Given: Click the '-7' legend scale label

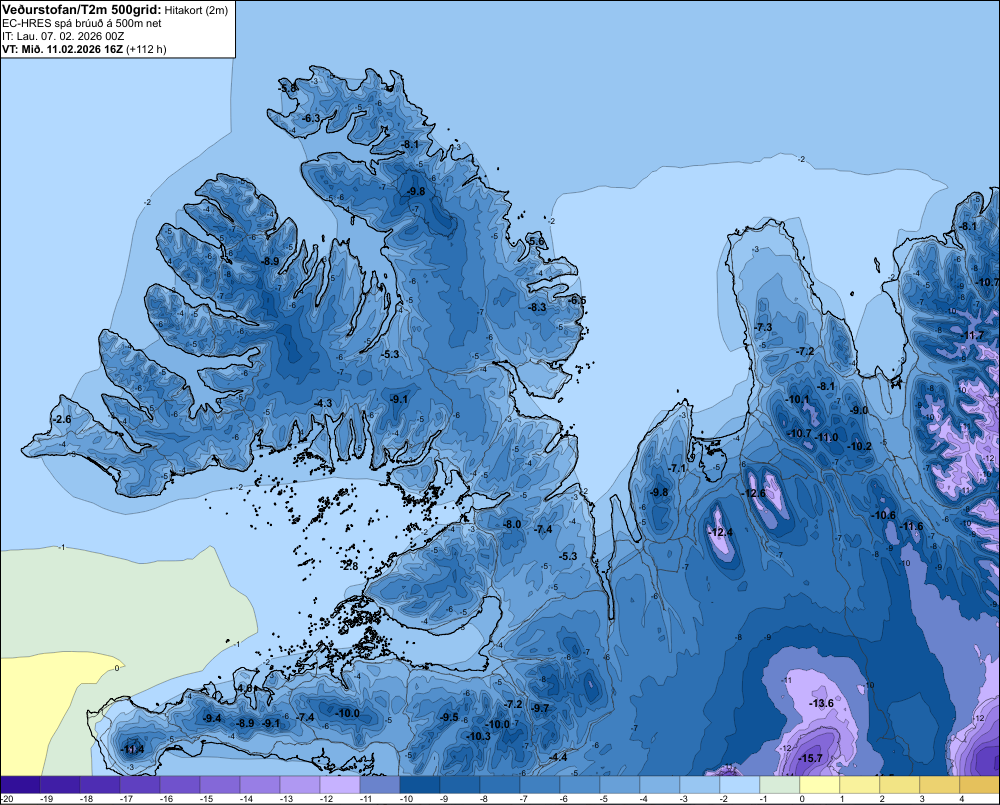Looking at the screenshot, I should 526,799.
